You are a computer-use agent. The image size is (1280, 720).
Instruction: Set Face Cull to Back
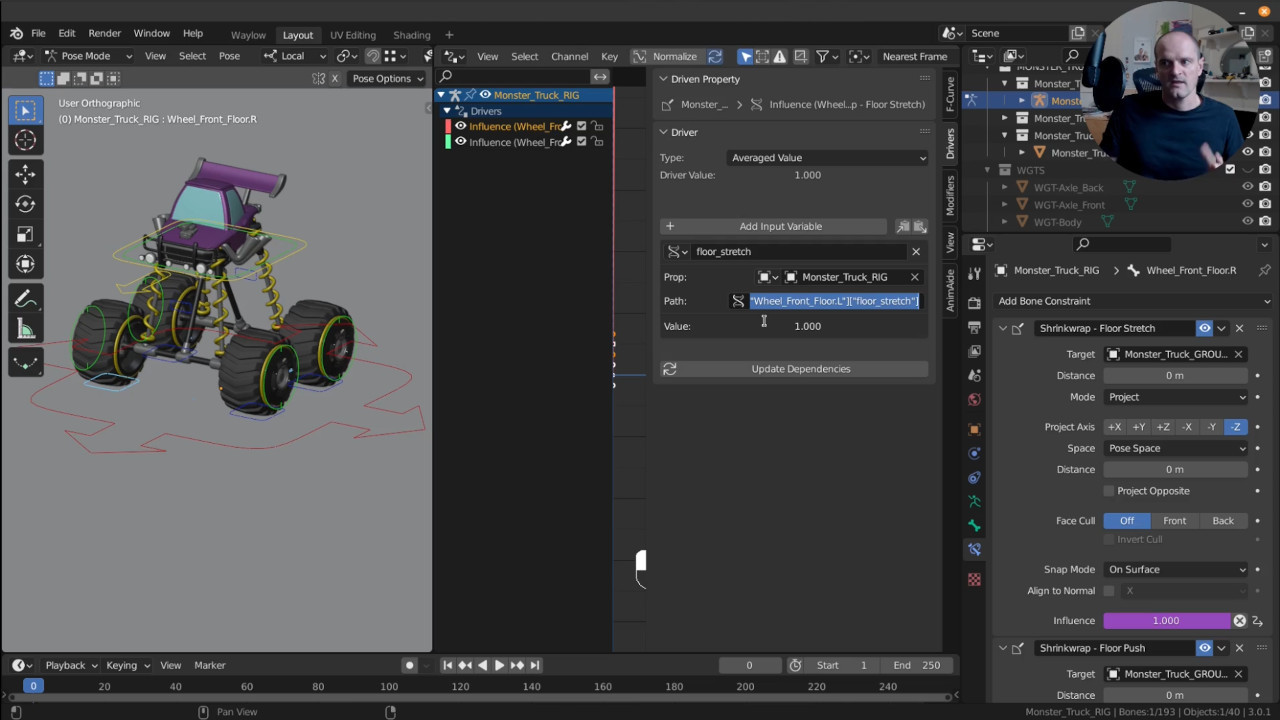(1223, 521)
